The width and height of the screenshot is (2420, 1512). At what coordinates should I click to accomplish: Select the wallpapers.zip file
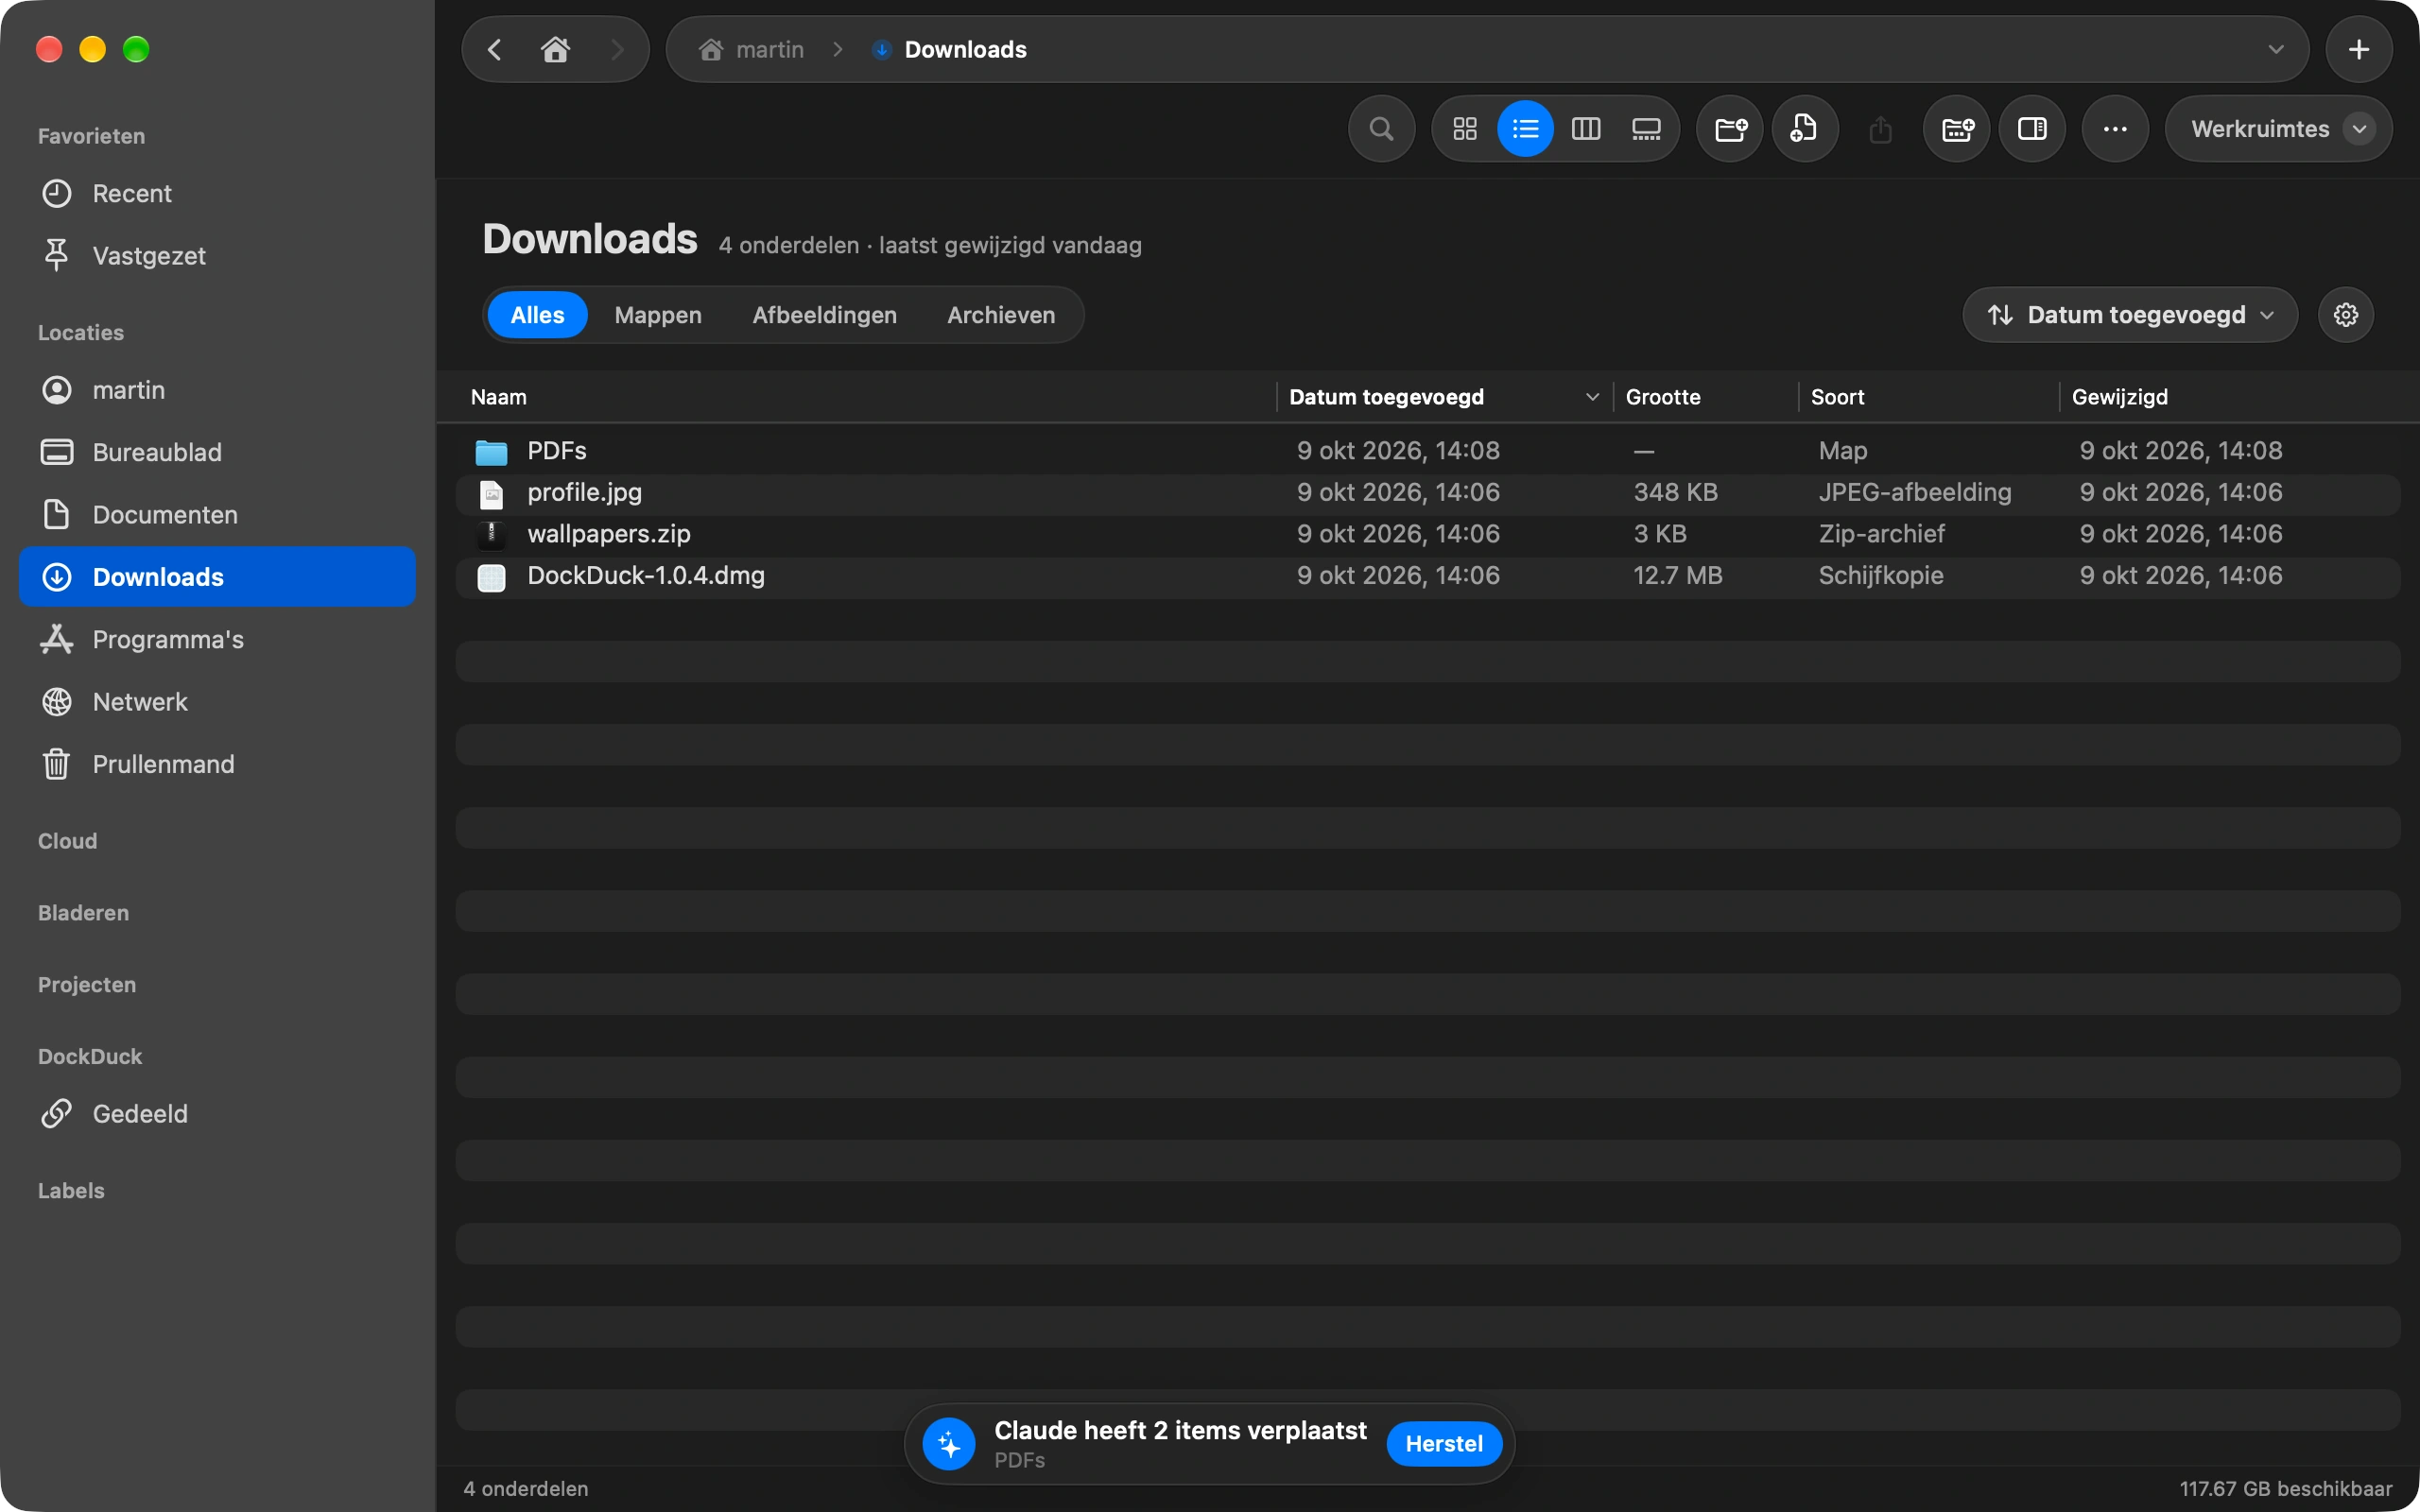(1427, 534)
